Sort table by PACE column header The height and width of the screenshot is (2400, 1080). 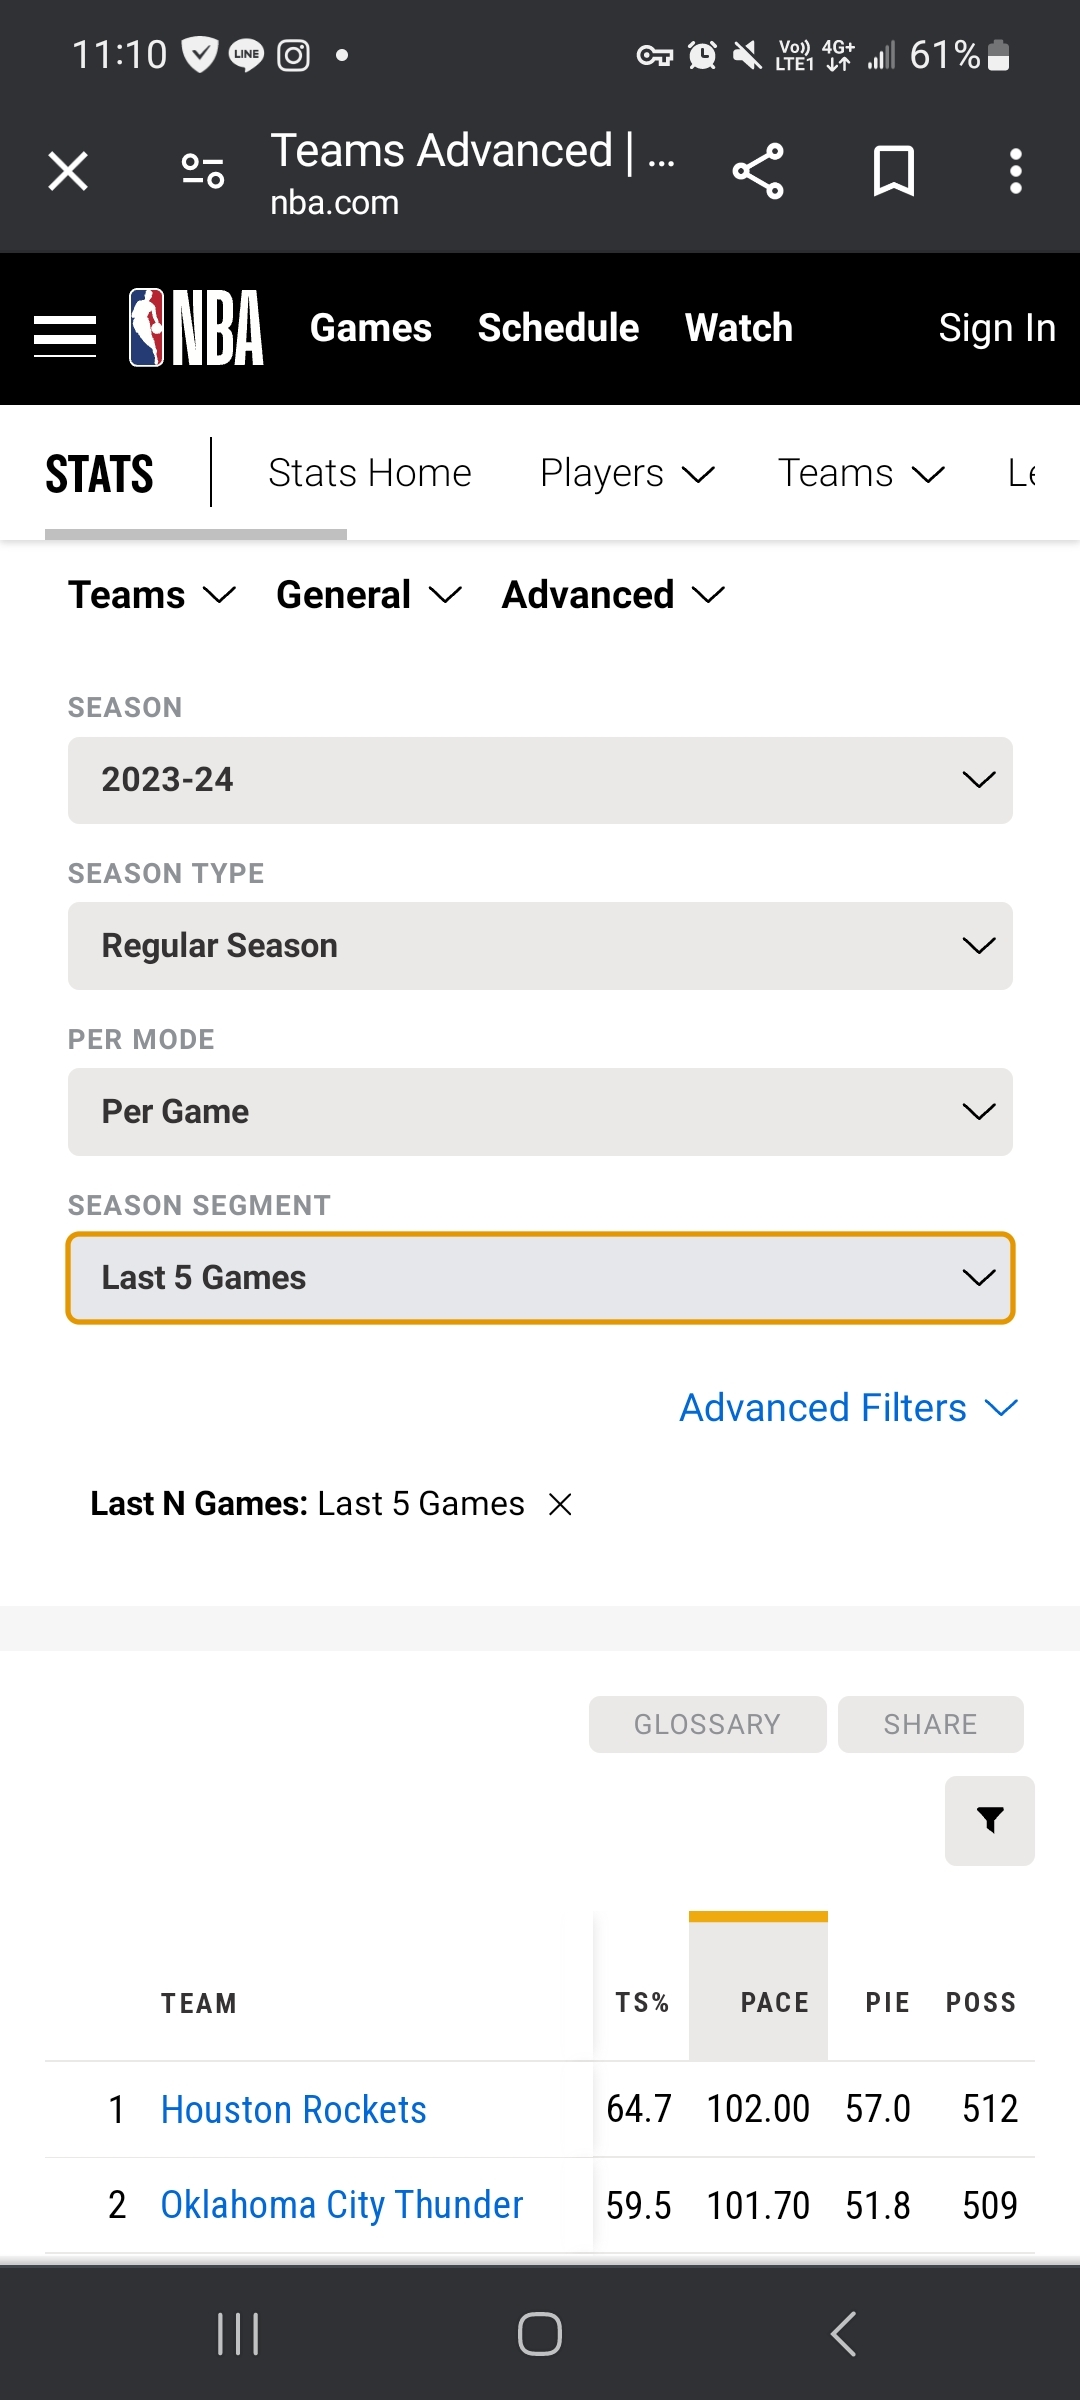pos(773,2002)
